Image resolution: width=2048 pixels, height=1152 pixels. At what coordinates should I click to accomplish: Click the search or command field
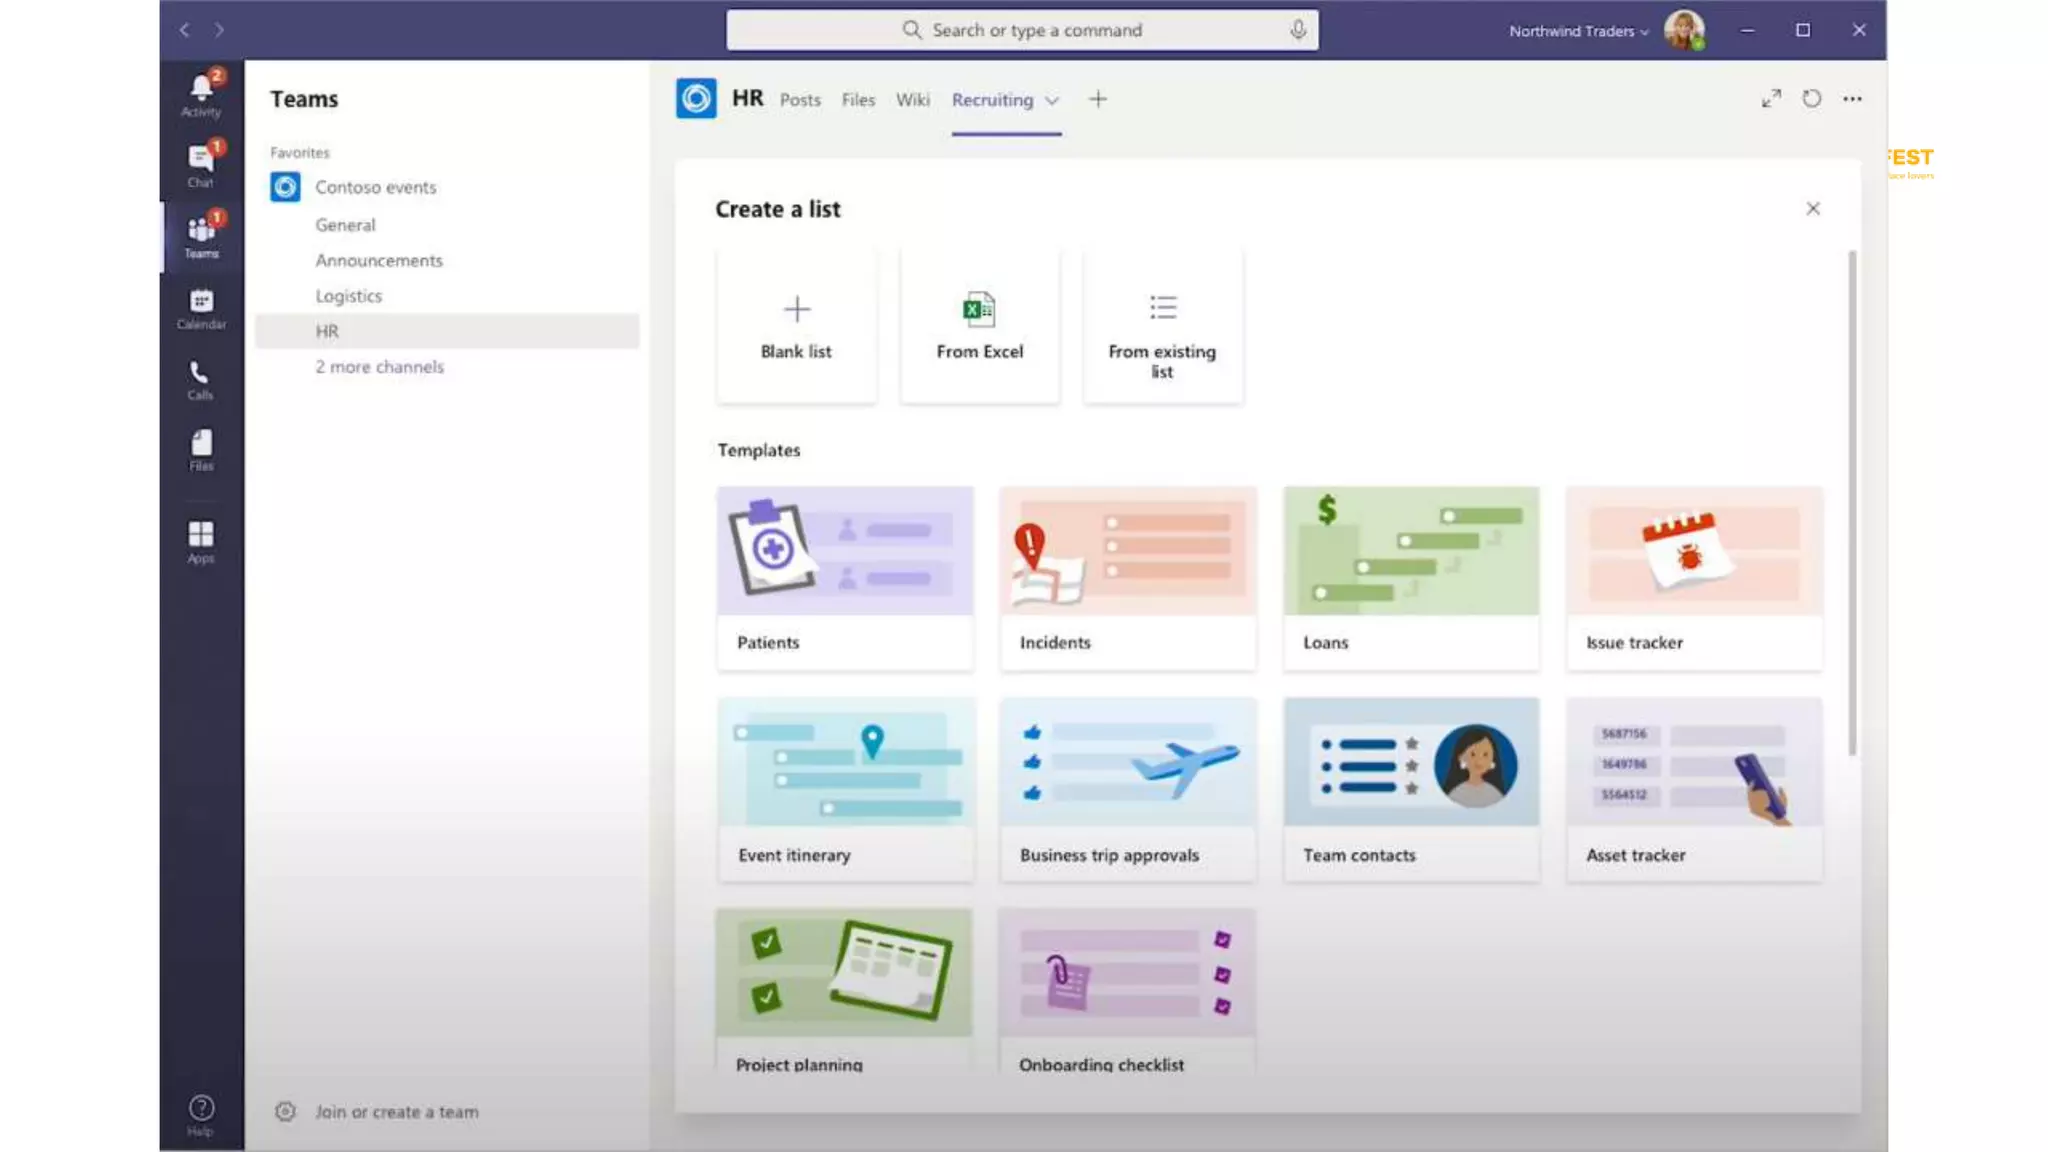pyautogui.click(x=1036, y=30)
